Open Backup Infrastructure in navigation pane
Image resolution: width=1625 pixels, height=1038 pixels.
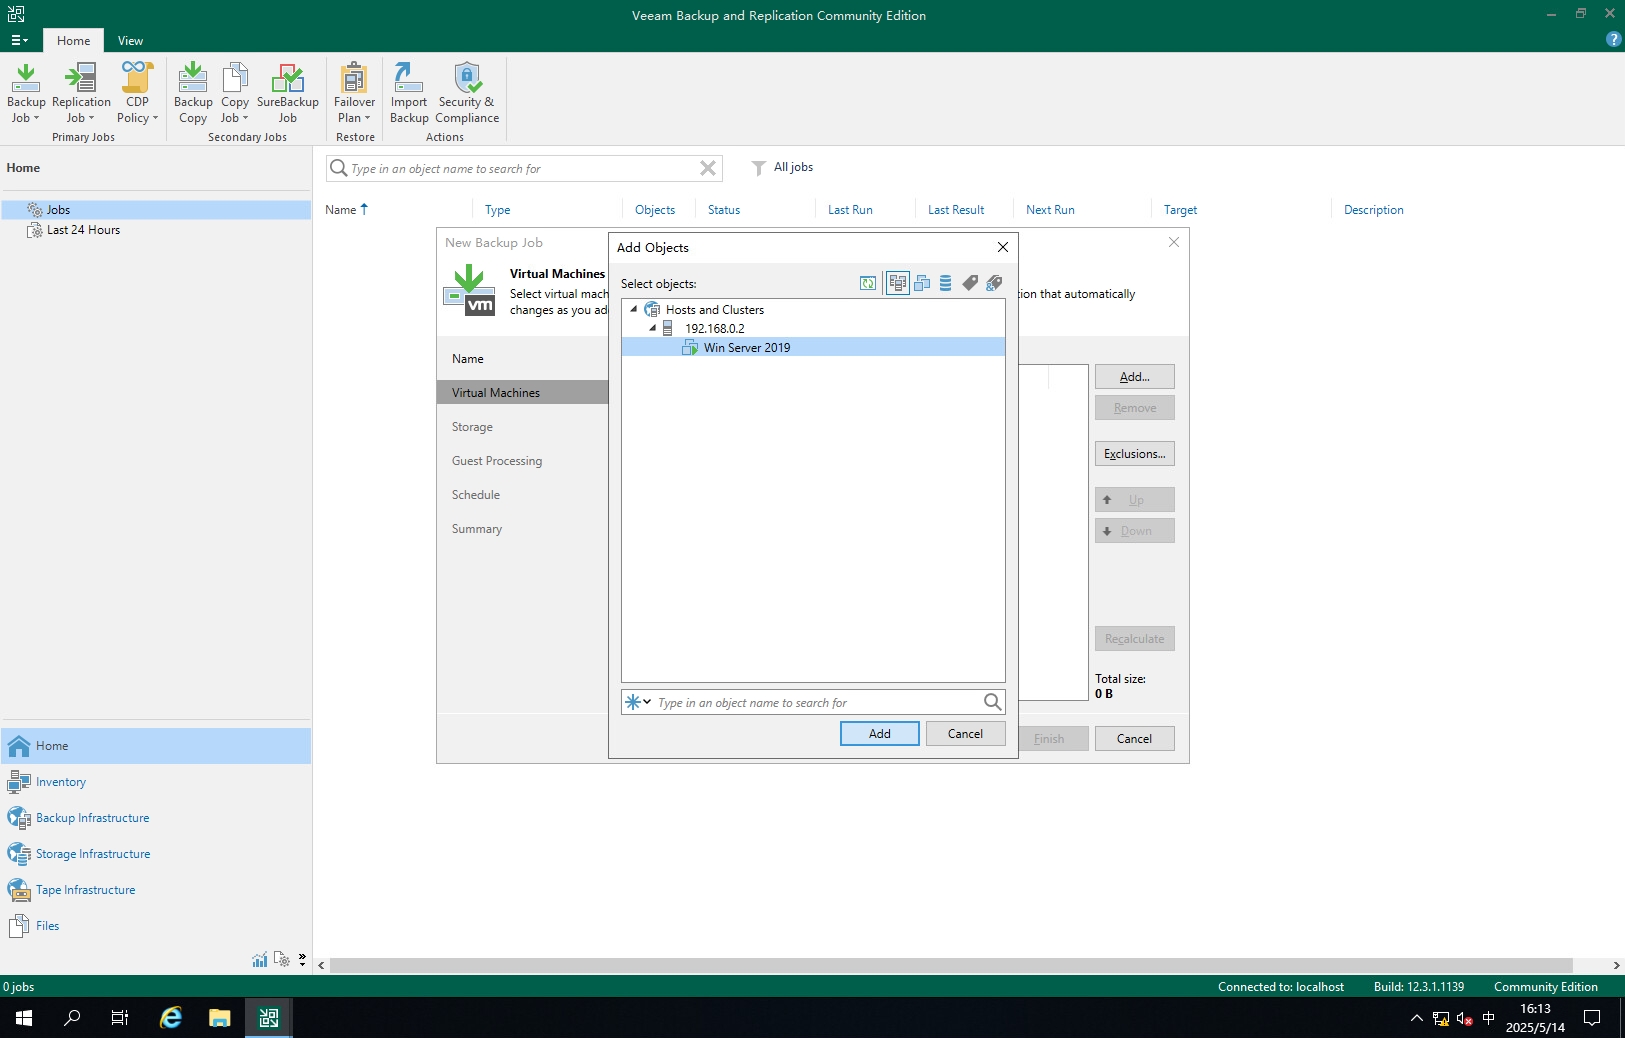pyautogui.click(x=92, y=818)
